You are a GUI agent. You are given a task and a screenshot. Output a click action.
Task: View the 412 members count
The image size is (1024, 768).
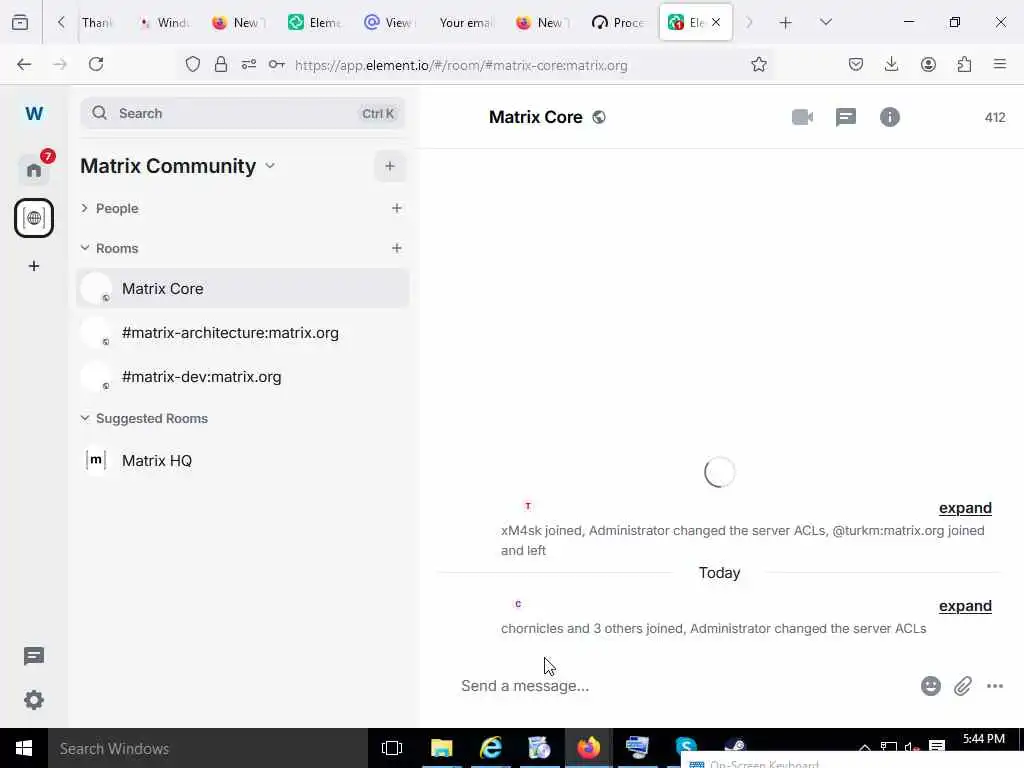click(x=995, y=118)
